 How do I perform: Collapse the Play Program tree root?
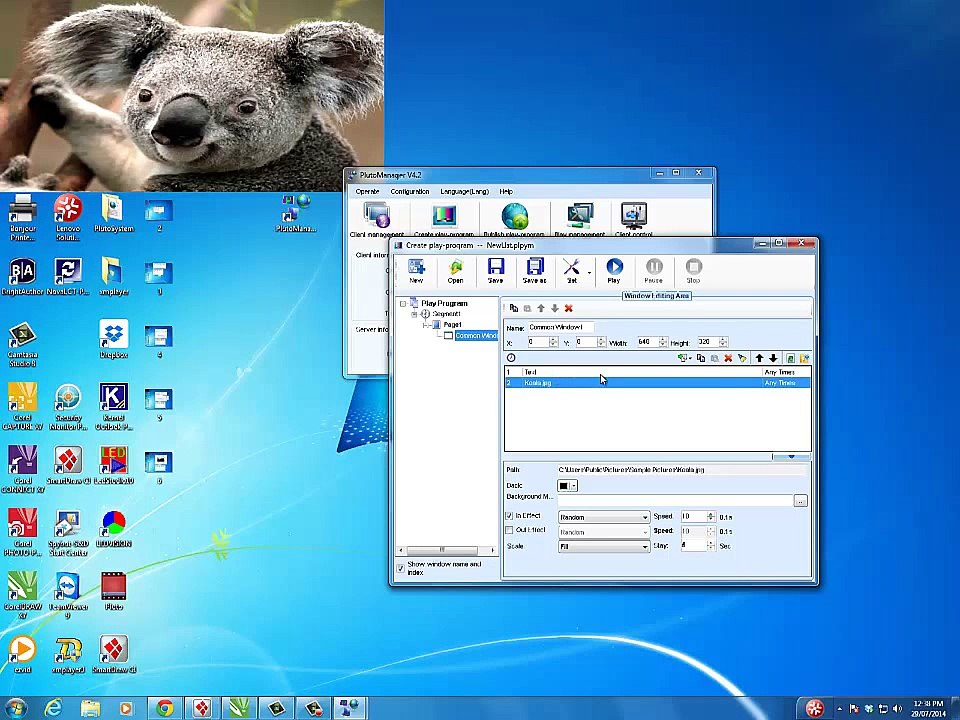click(403, 303)
